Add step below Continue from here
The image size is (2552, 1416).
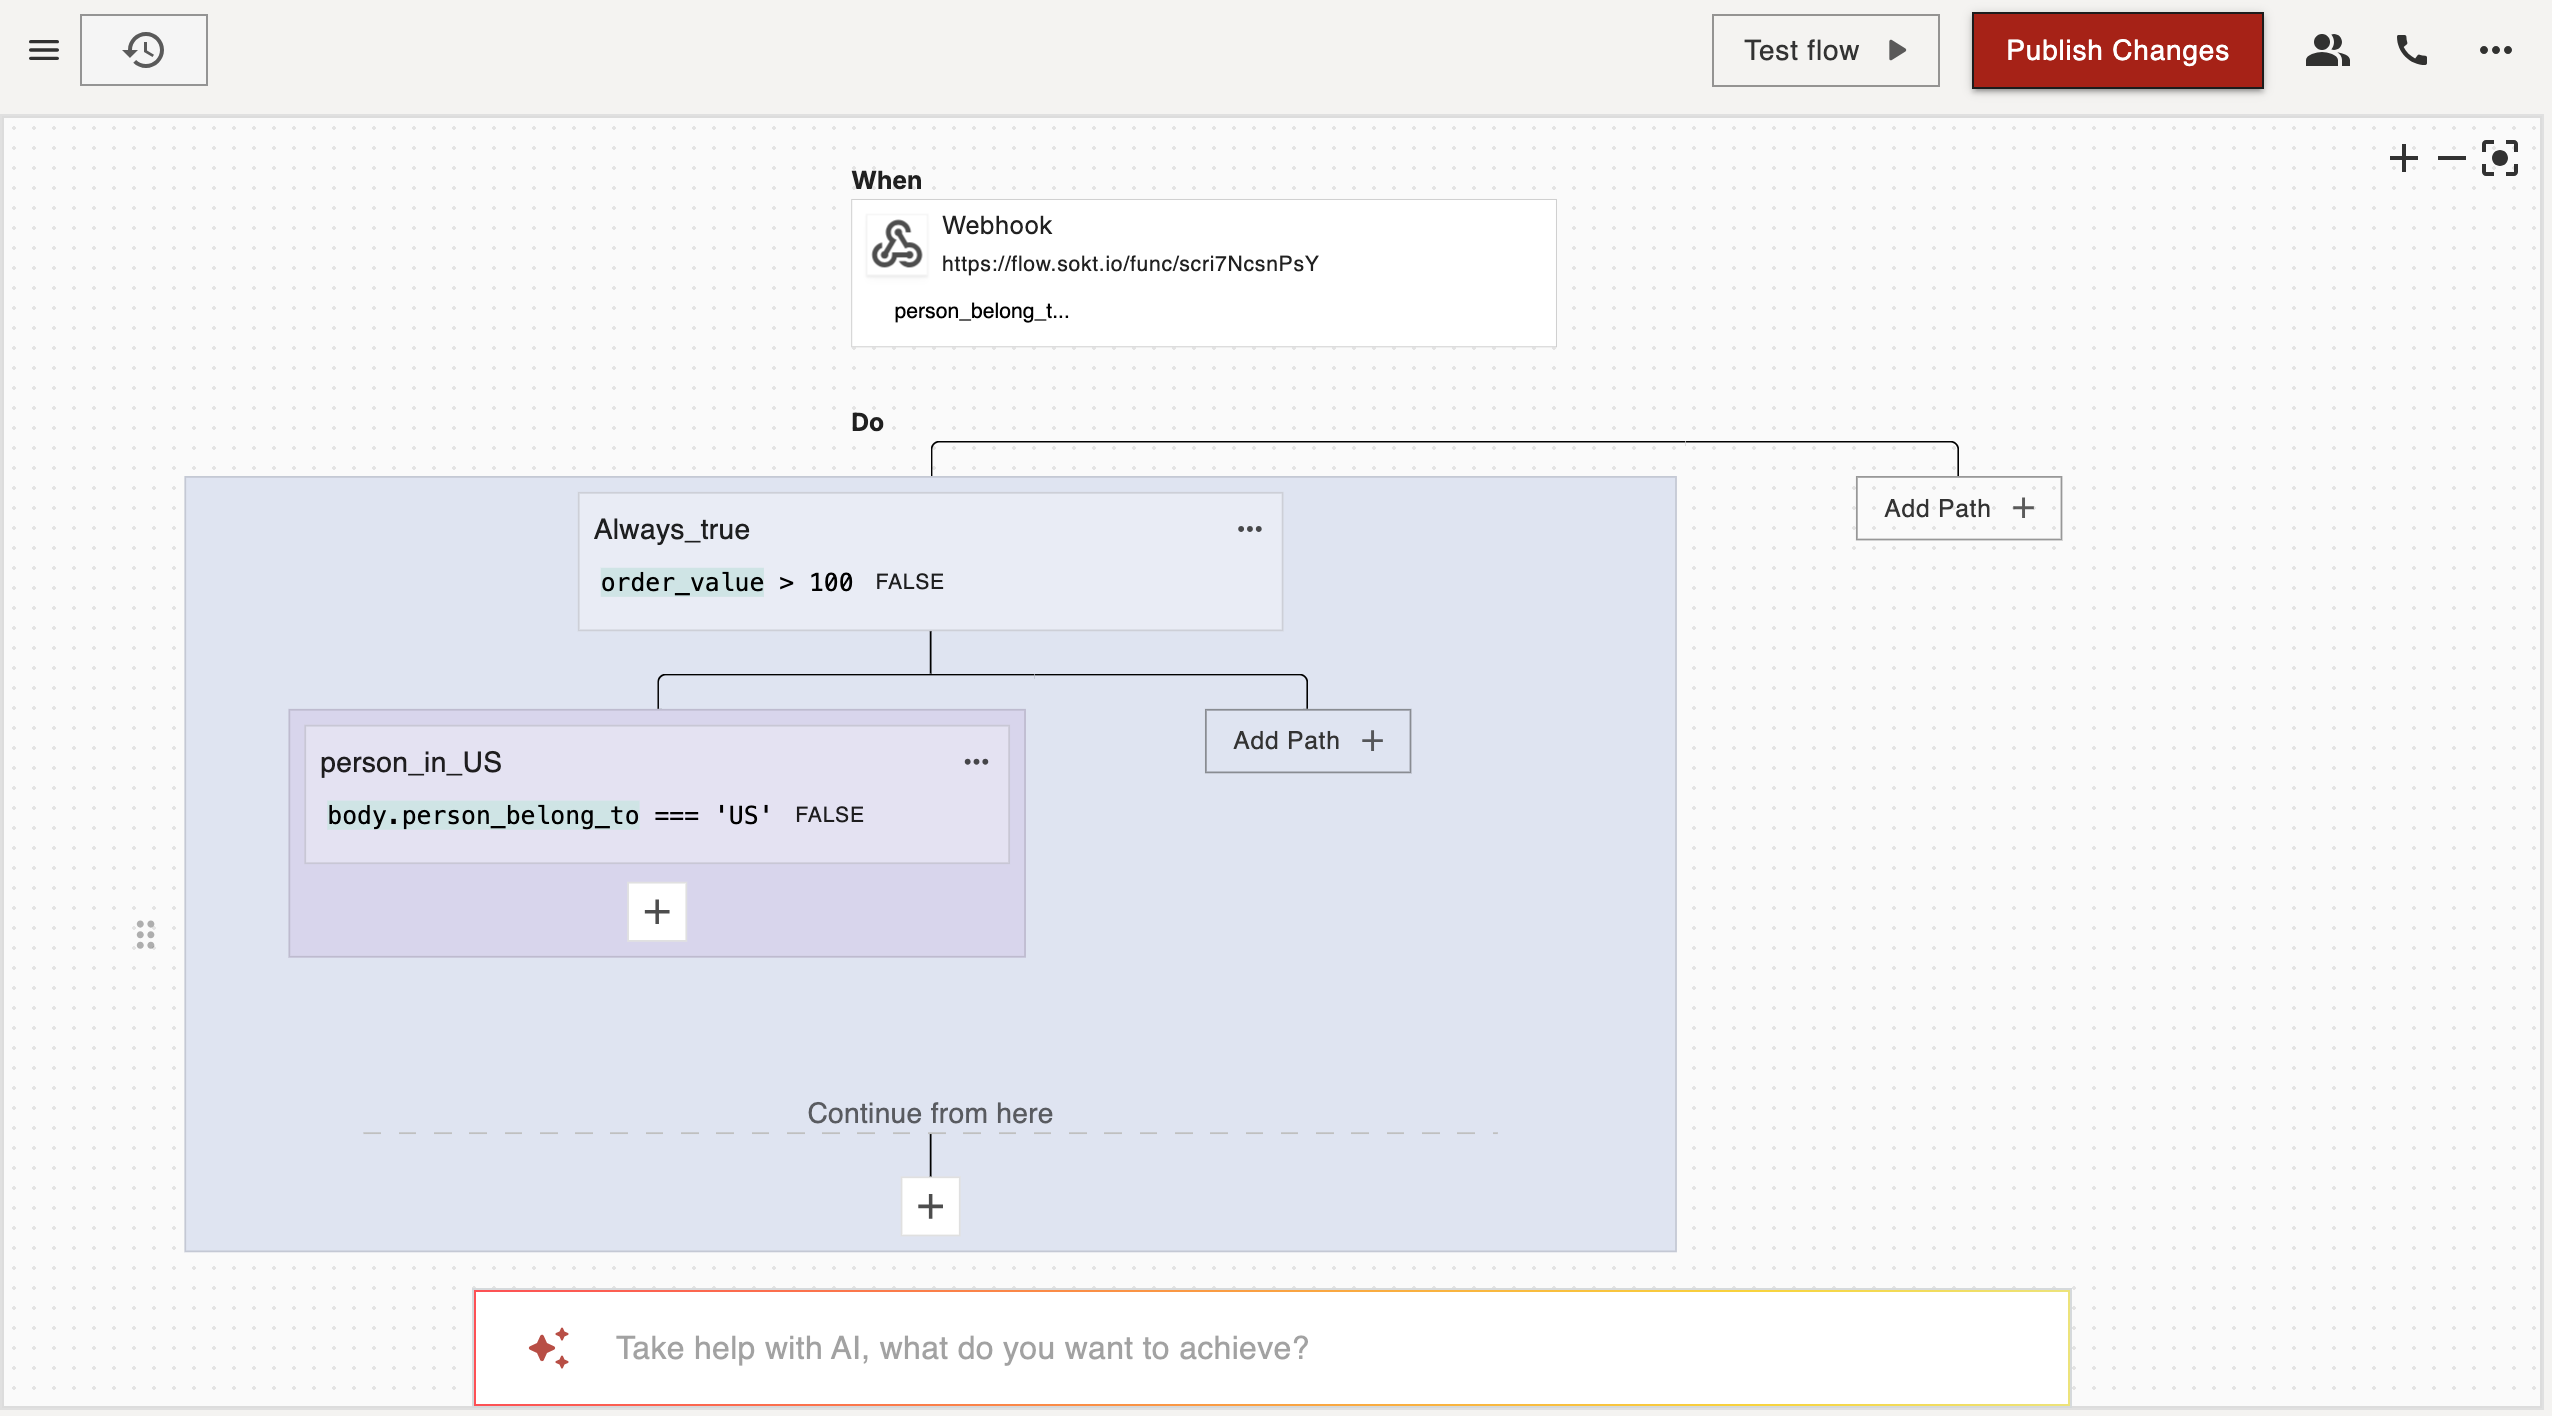[x=930, y=1206]
